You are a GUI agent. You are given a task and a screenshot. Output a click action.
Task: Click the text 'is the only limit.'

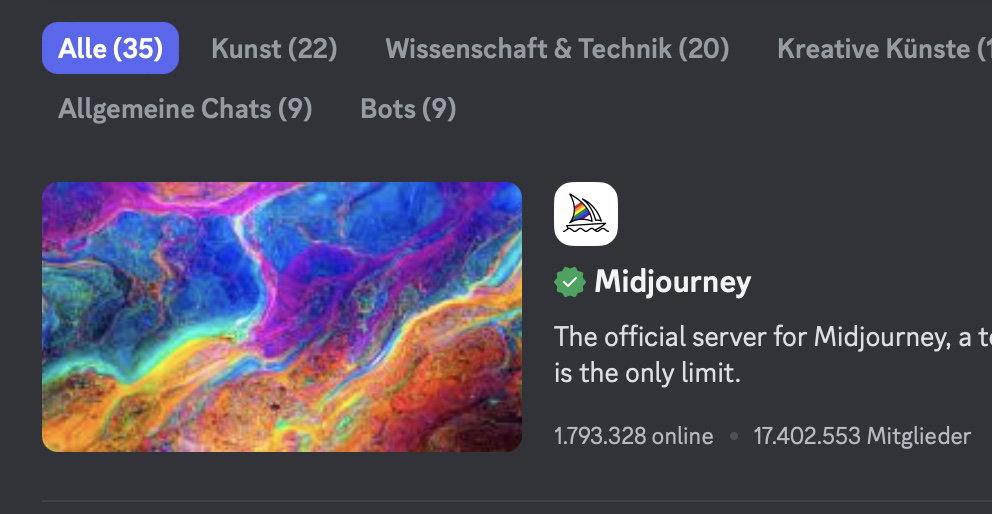click(647, 374)
